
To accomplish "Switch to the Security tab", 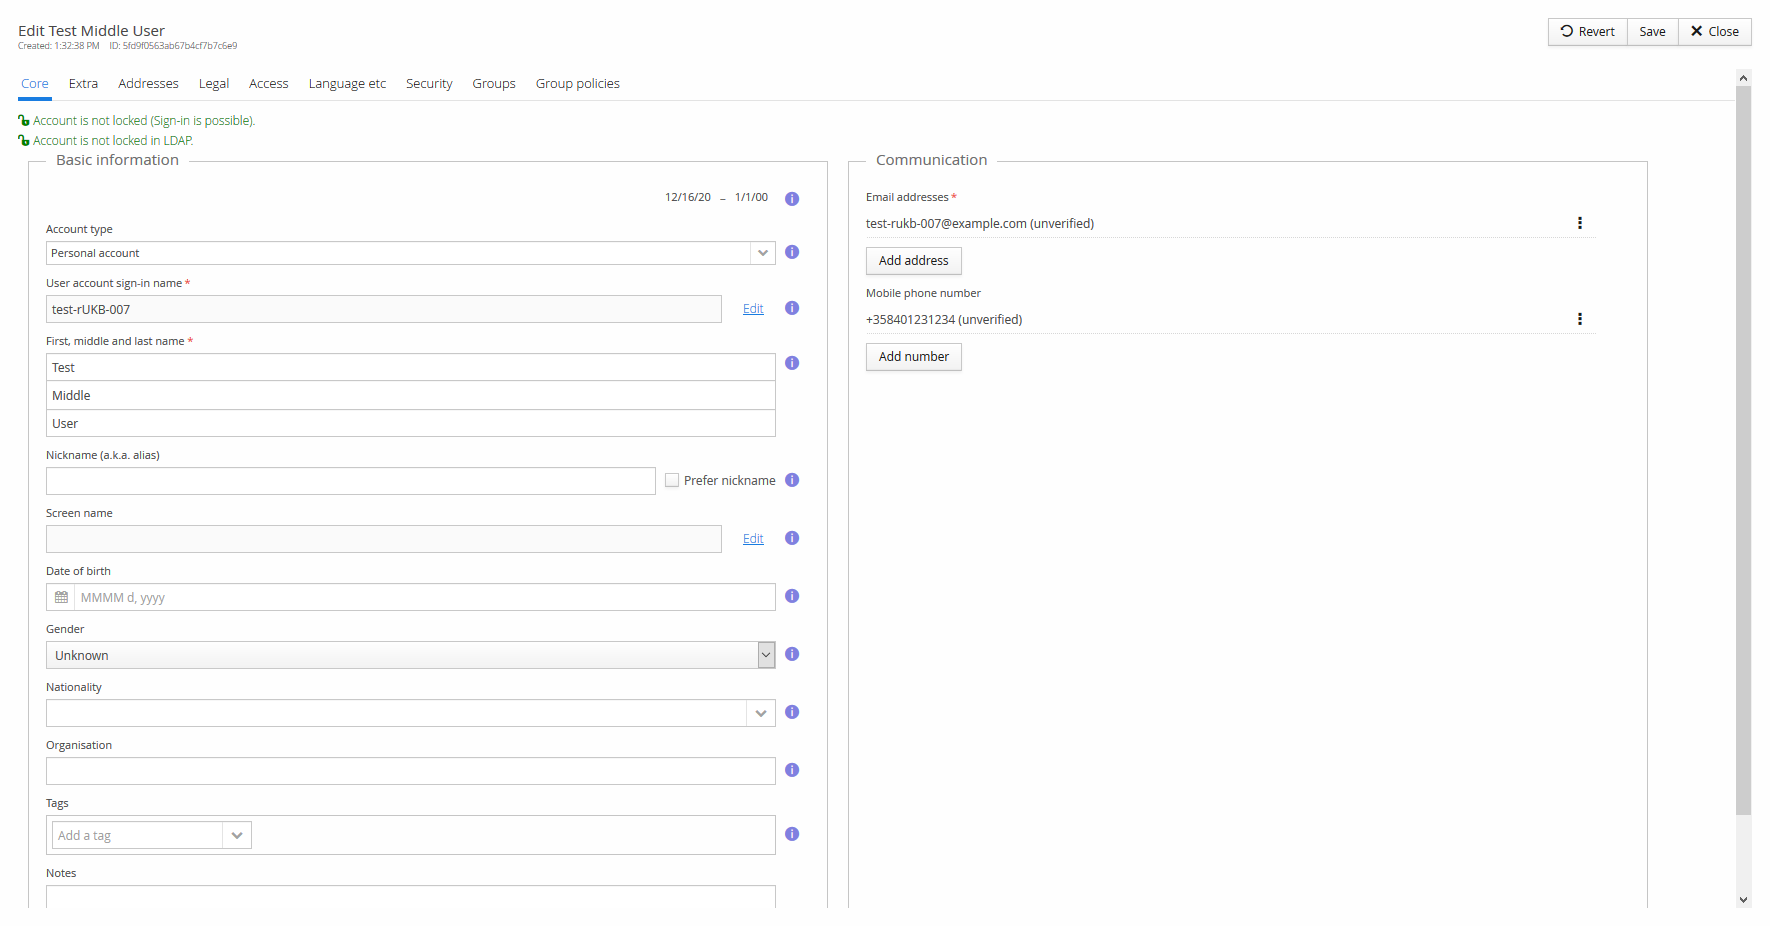I will pyautogui.click(x=429, y=84).
